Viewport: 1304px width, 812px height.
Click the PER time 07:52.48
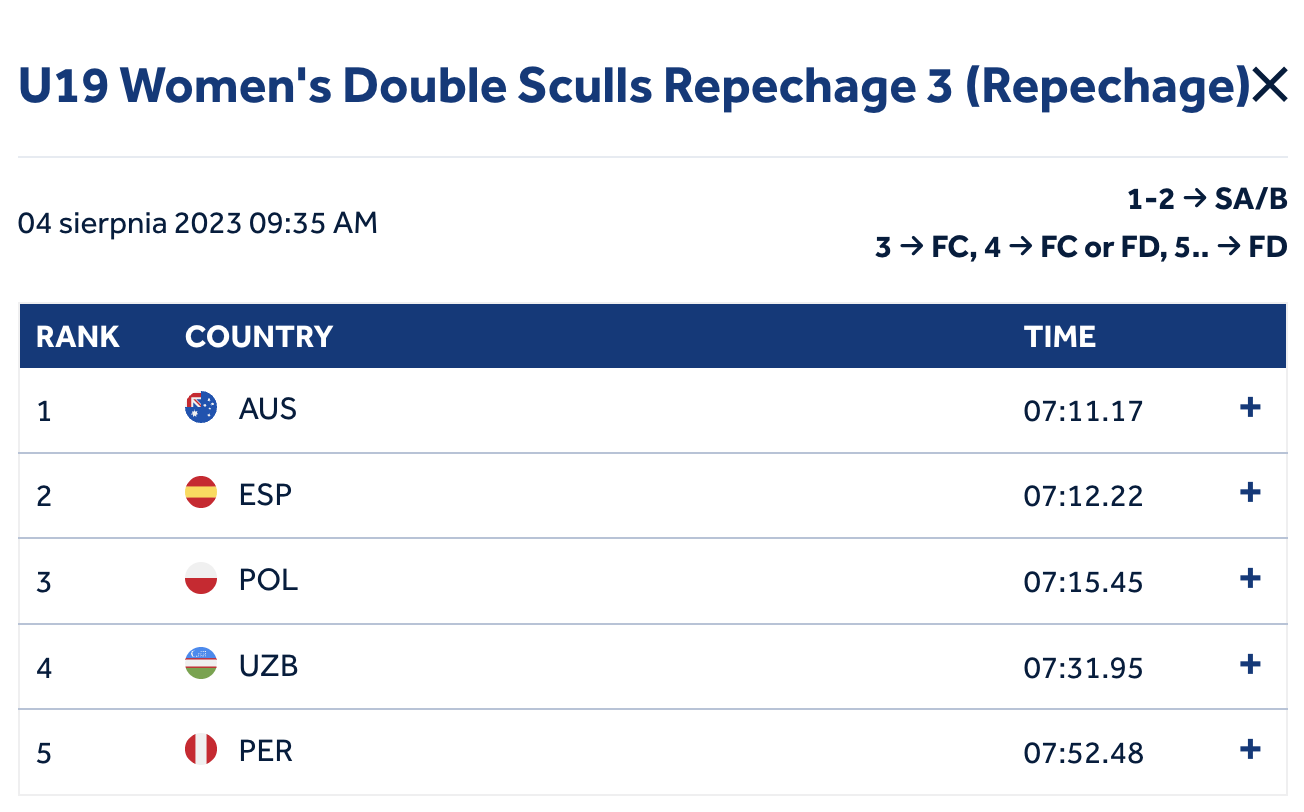(x=1083, y=752)
